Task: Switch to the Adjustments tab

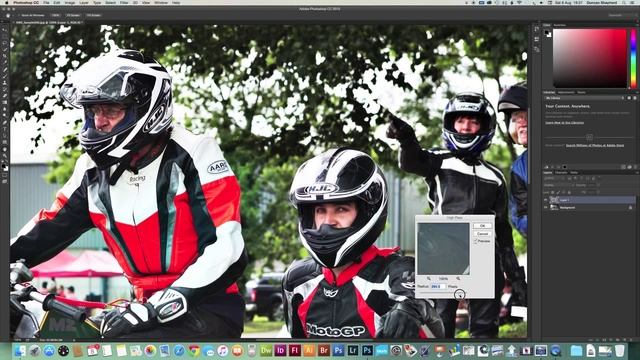Action: click(566, 93)
